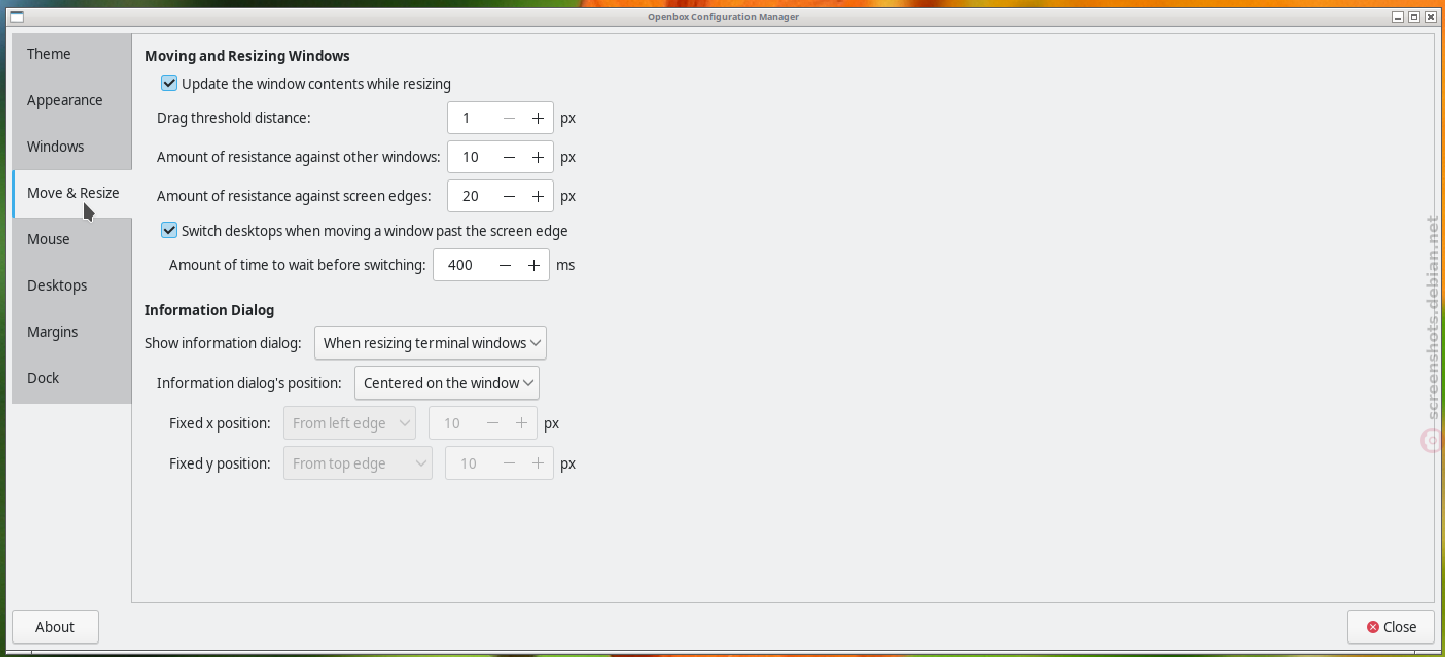
Task: Decrease resistance against other windows
Action: click(x=510, y=157)
